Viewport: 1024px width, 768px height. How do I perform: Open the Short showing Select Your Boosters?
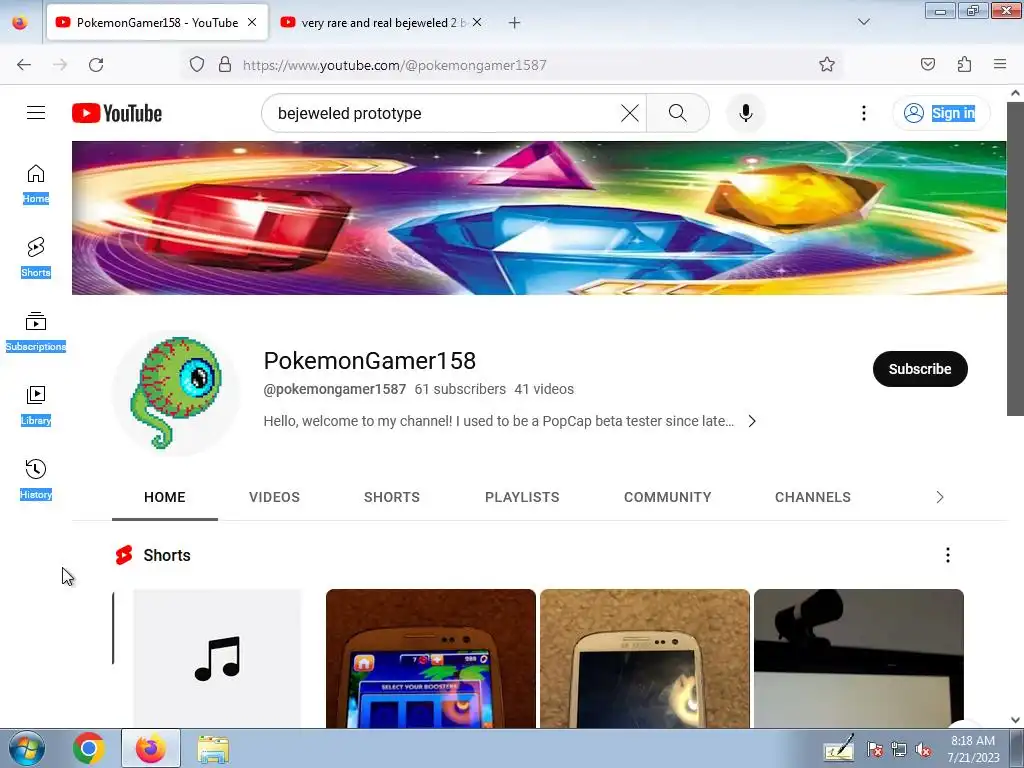click(431, 658)
